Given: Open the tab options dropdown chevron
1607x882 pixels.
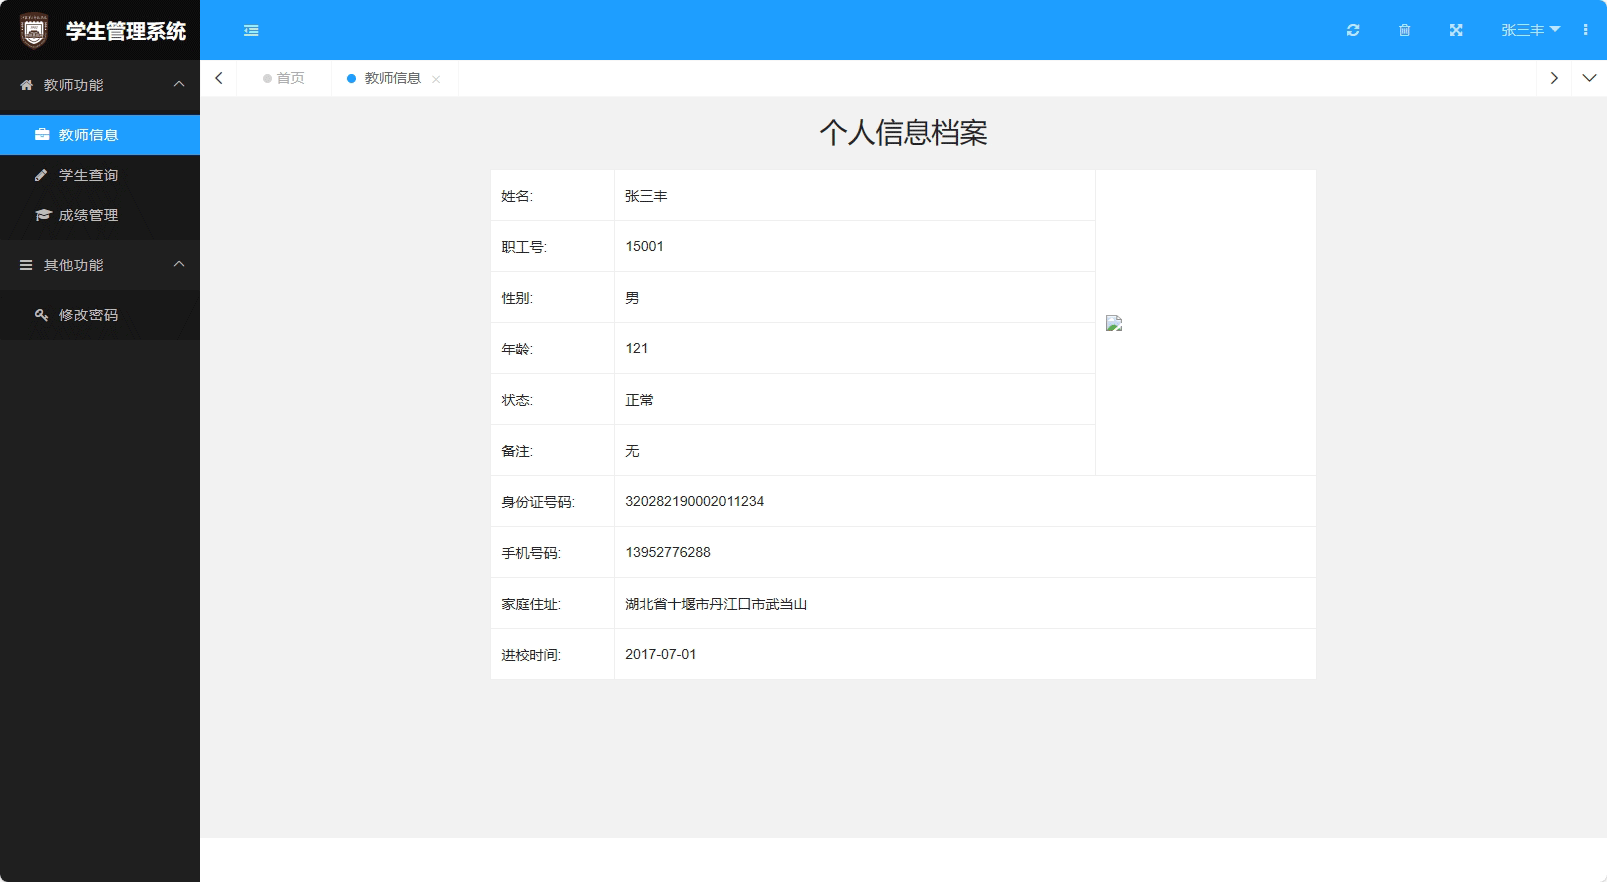Looking at the screenshot, I should (x=1589, y=78).
